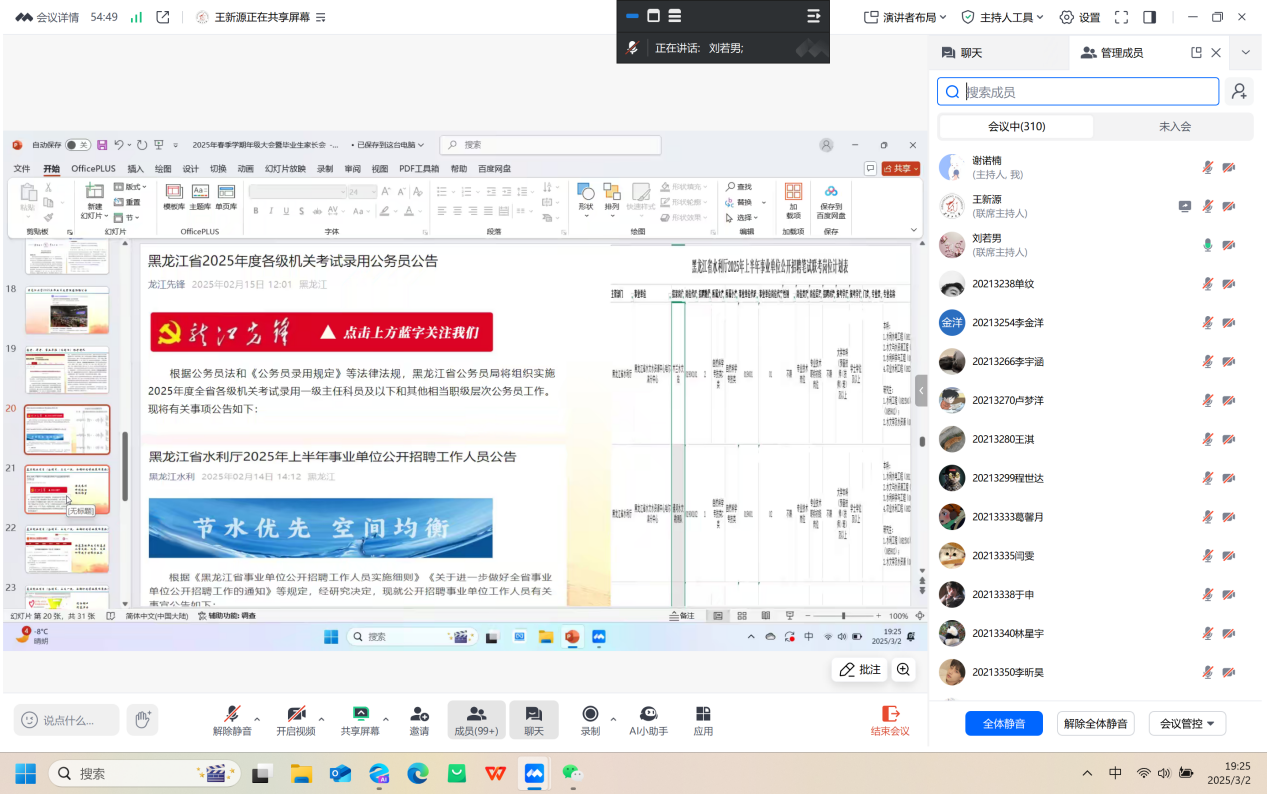Turn on video with the camera icon
The image size is (1267, 794).
point(296,714)
